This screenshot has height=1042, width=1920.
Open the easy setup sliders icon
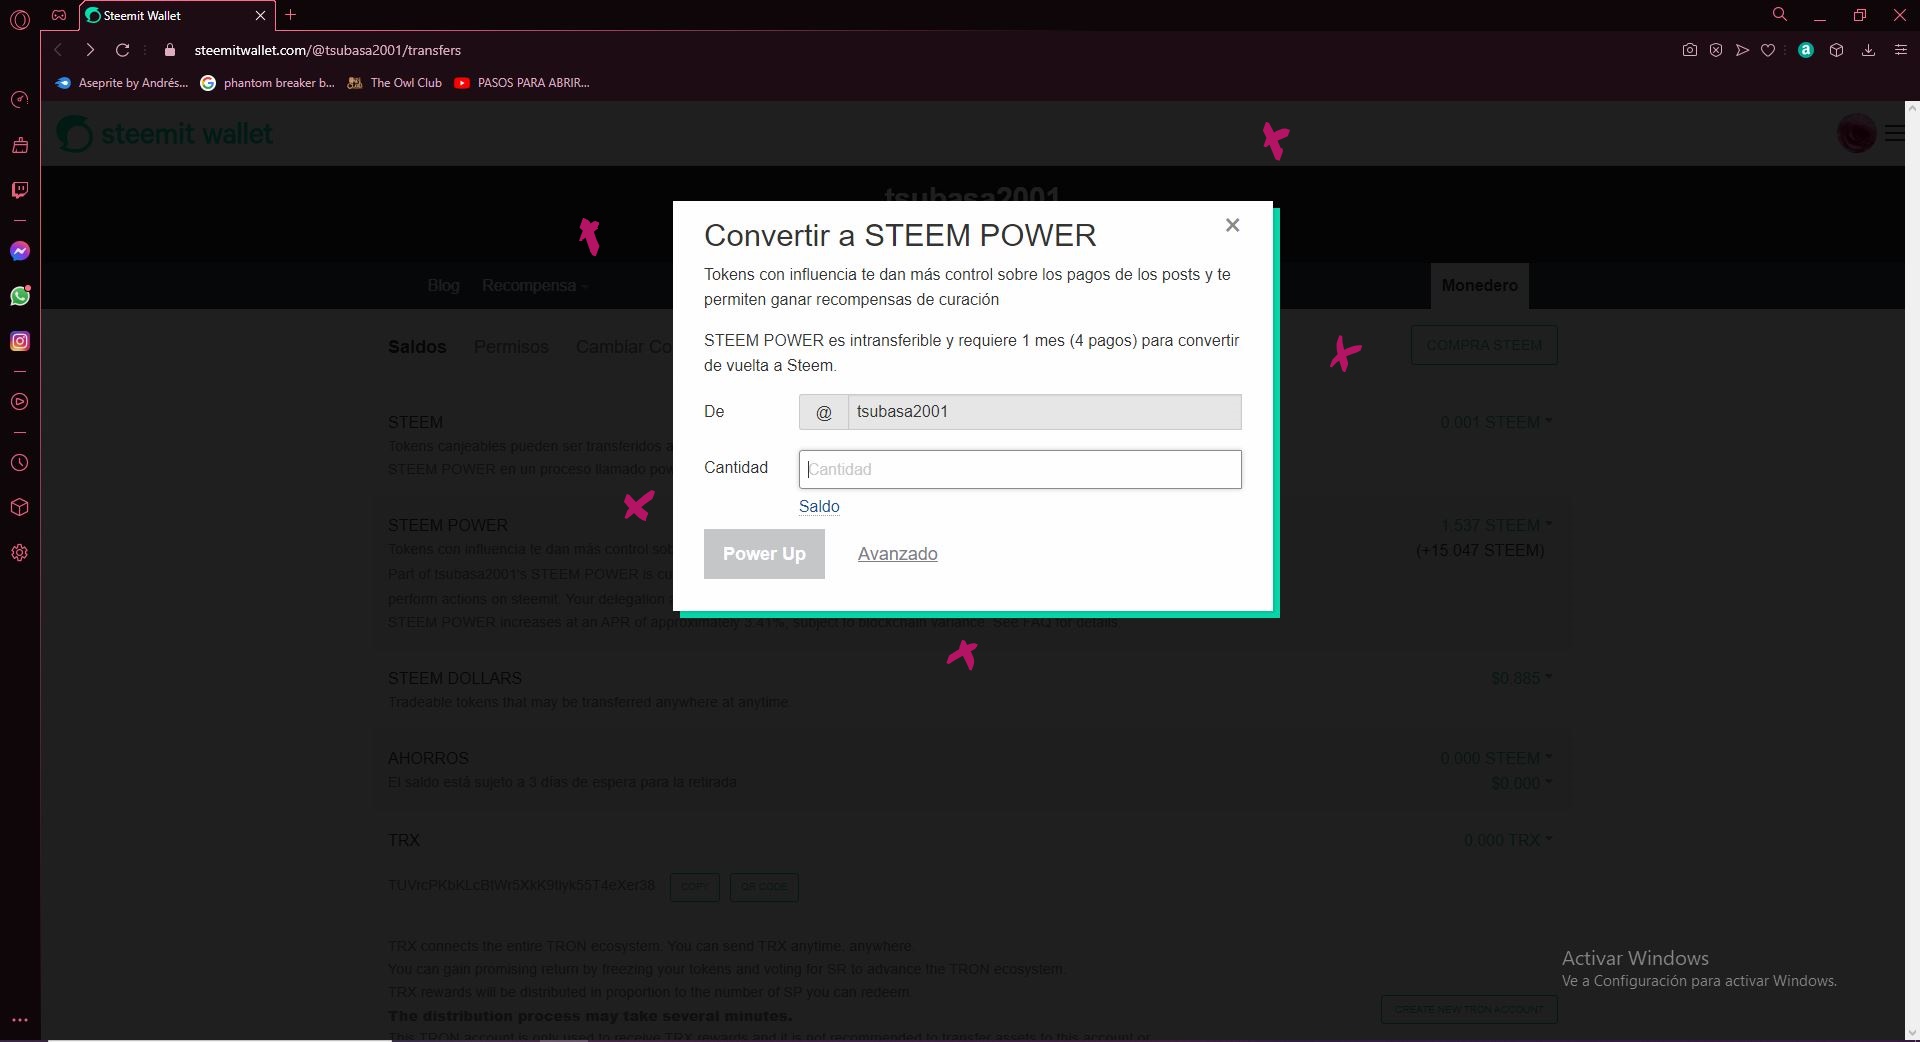pos(1900,50)
